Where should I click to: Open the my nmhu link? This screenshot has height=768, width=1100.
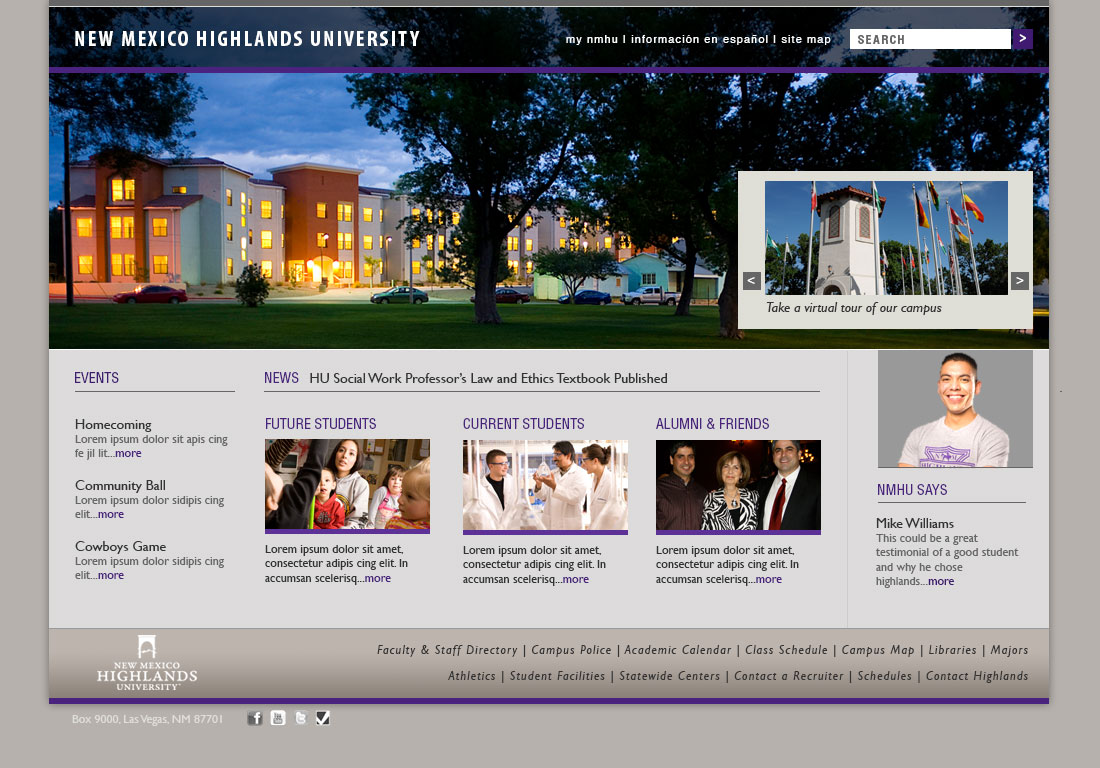pyautogui.click(x=591, y=39)
